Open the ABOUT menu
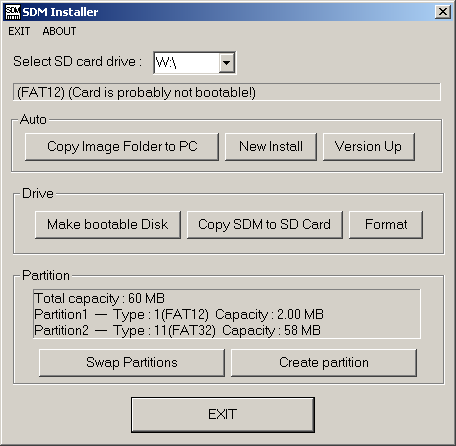This screenshot has height=446, width=456. (x=59, y=31)
